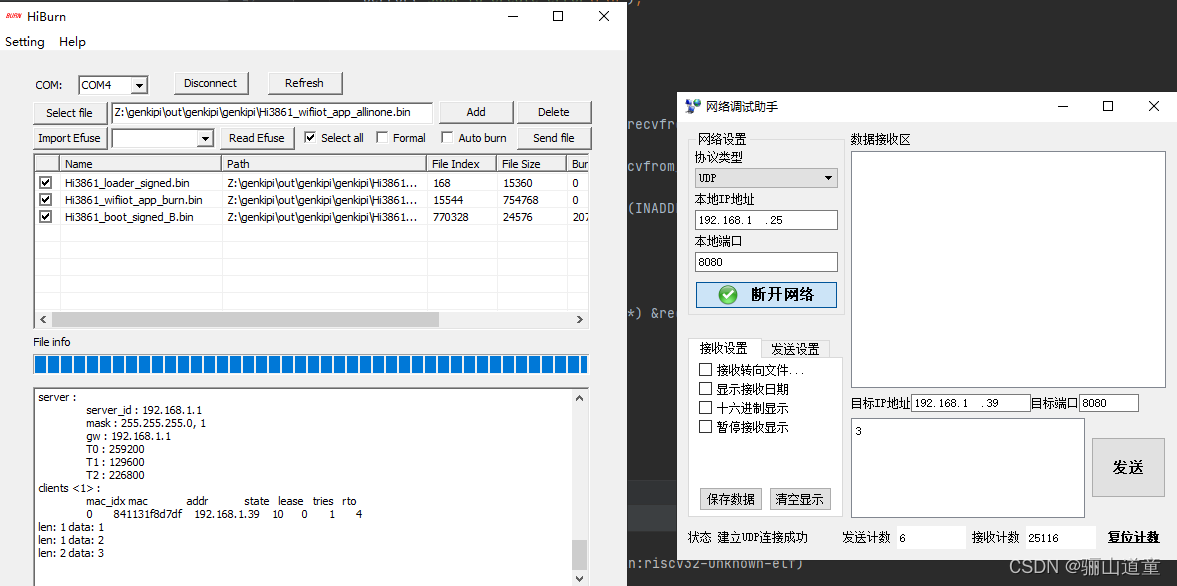Click the 清空显示 button
Viewport: 1177px width, 586px height.
[x=800, y=499]
